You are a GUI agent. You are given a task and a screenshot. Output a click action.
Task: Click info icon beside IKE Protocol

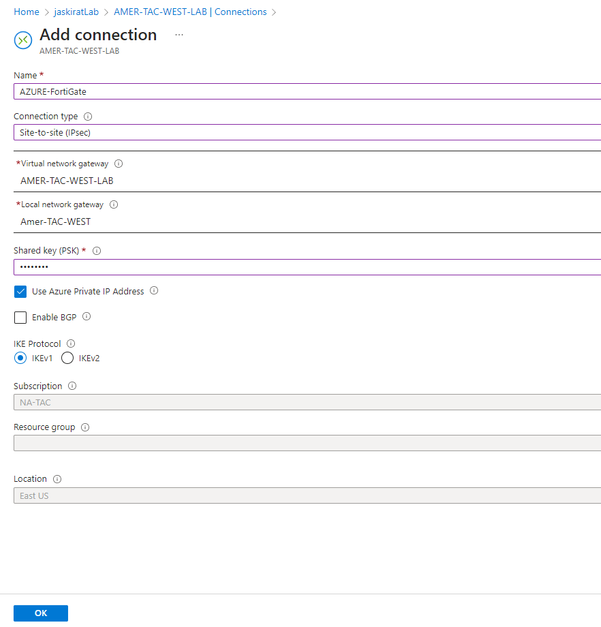70,344
